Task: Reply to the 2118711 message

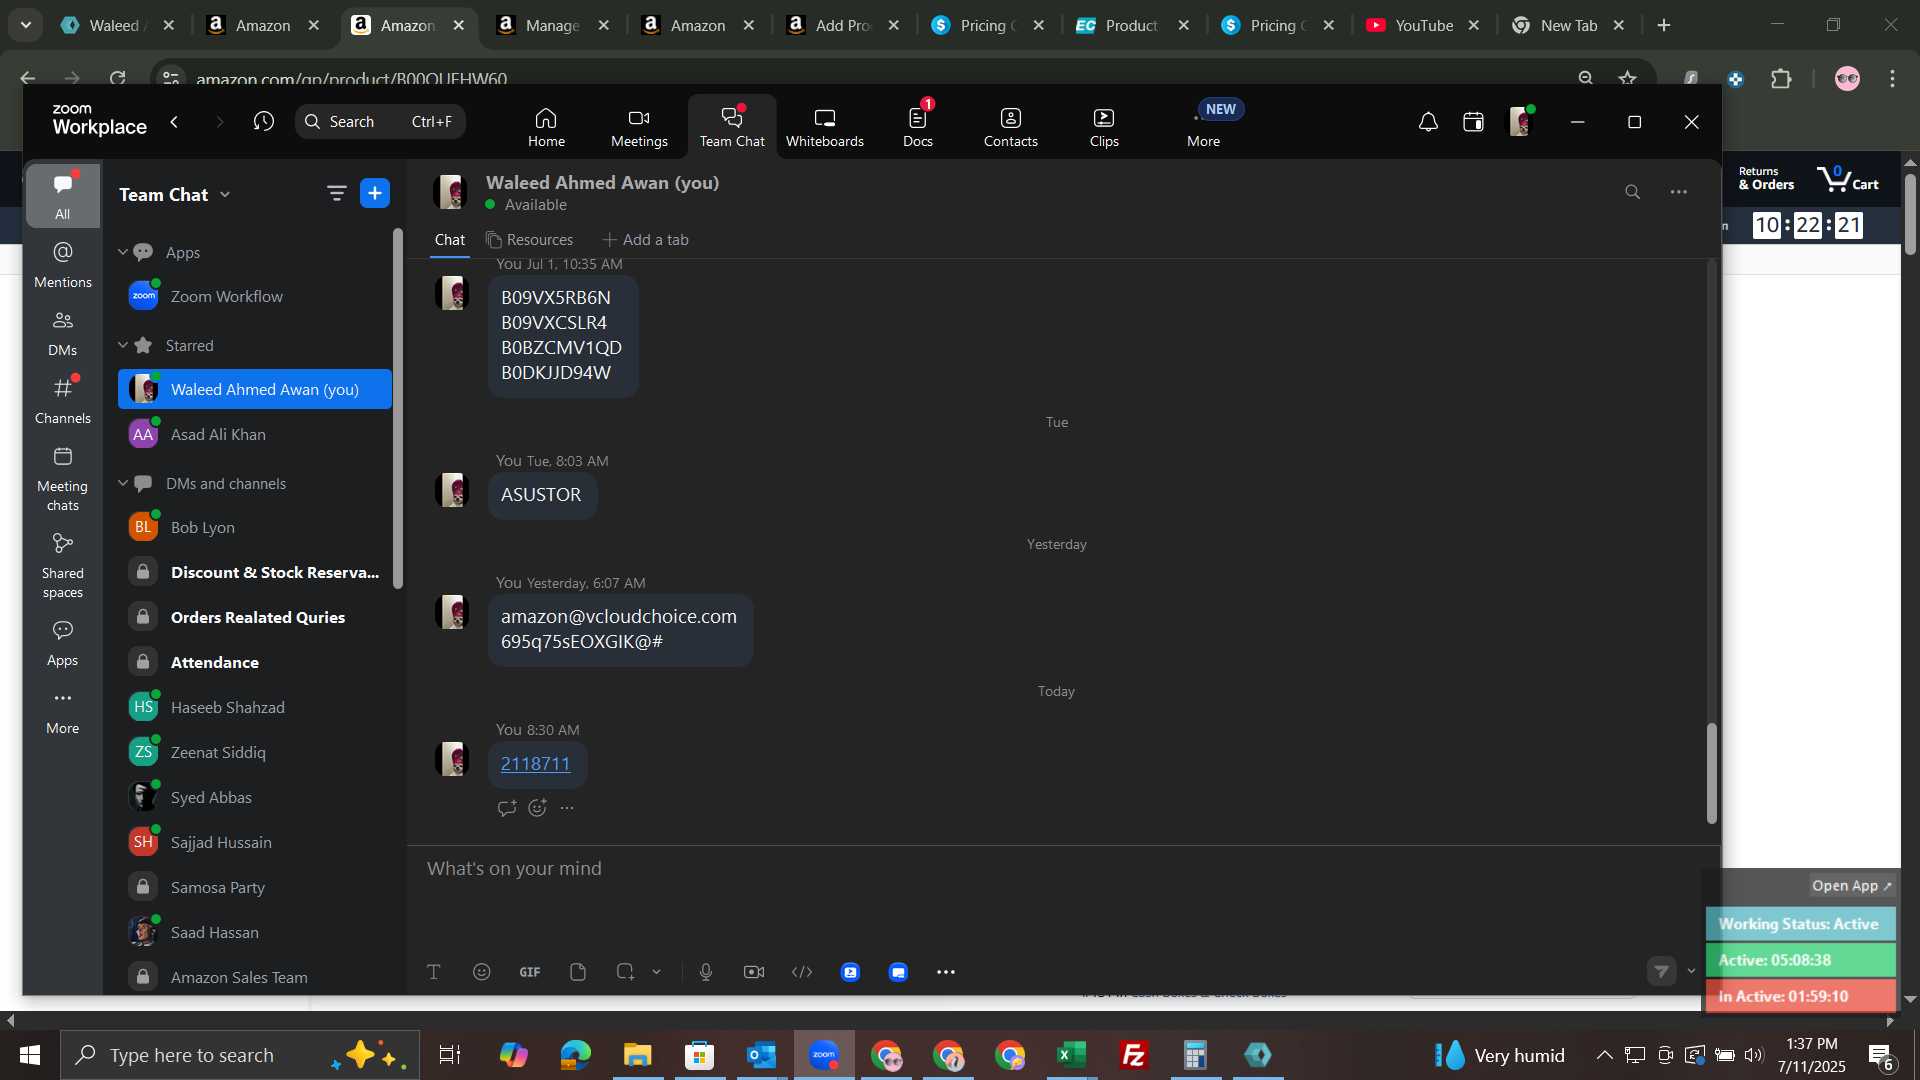Action: click(507, 808)
